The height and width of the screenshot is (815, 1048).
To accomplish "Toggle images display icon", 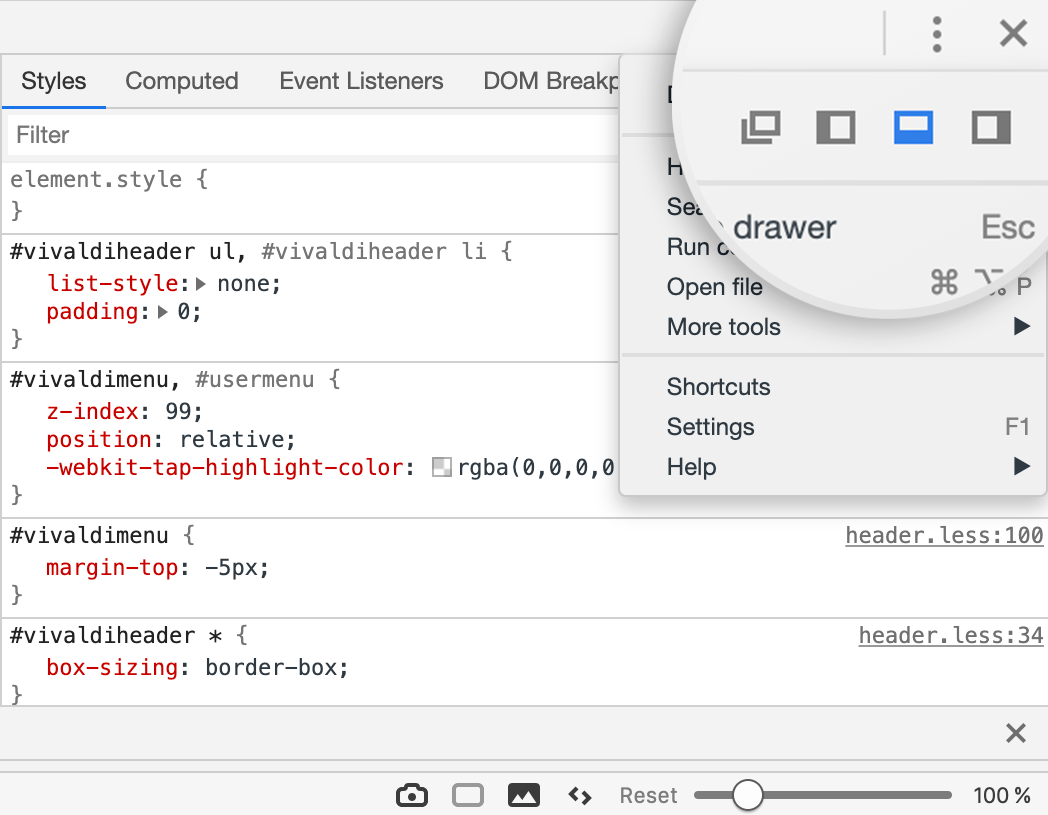I will tap(524, 795).
